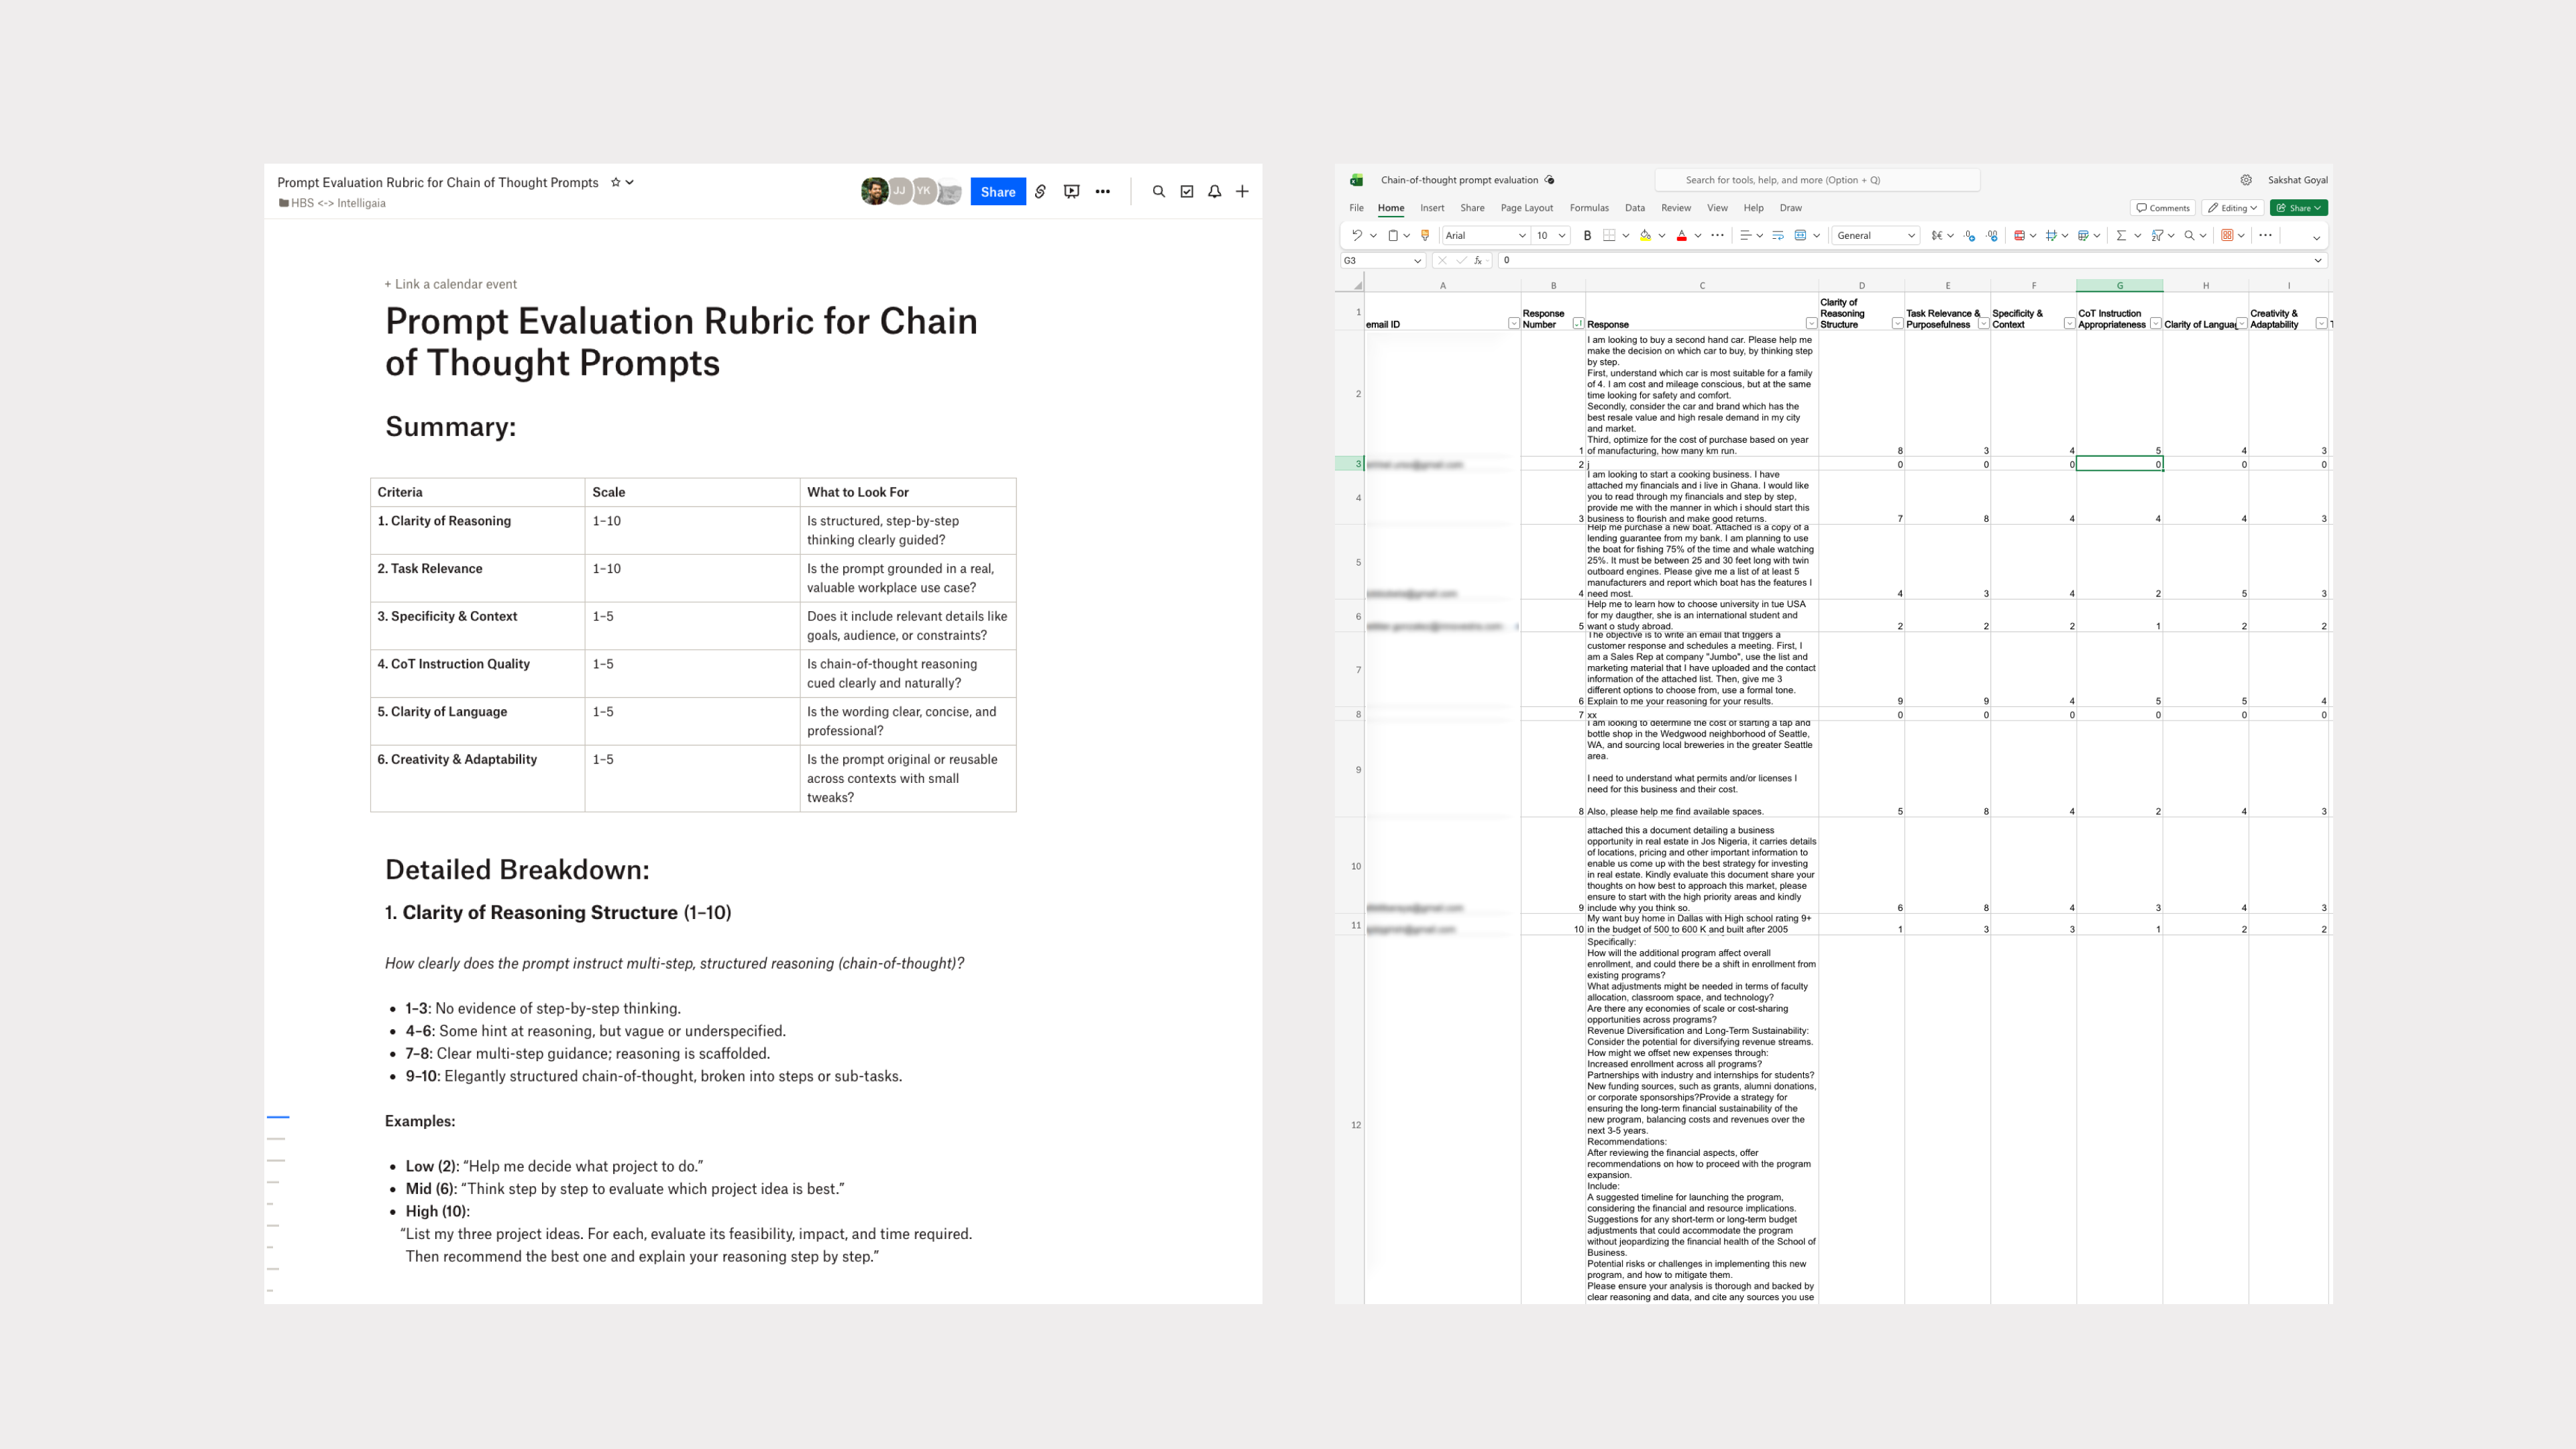The width and height of the screenshot is (2576, 1449).
Task: Open the File menu in Excel
Action: 1356,208
